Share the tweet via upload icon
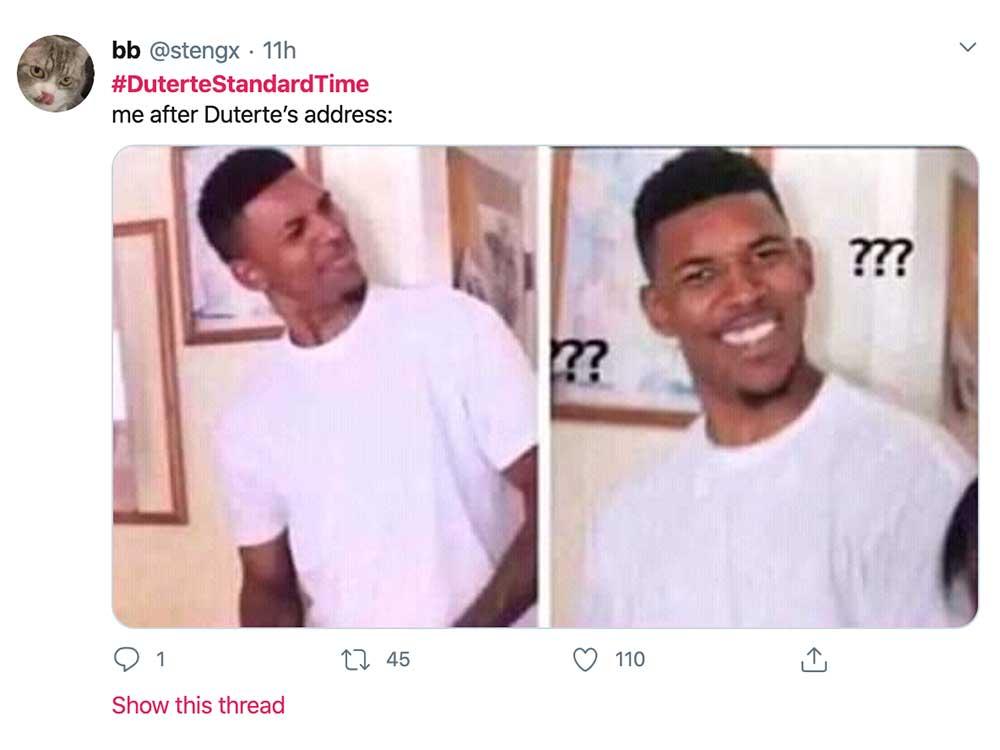 coord(814,660)
